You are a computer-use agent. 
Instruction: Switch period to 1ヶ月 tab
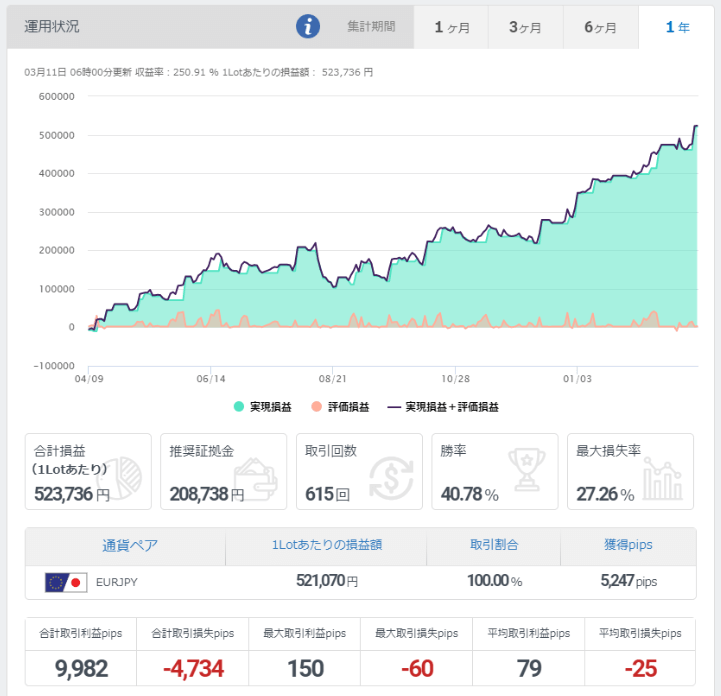click(451, 27)
